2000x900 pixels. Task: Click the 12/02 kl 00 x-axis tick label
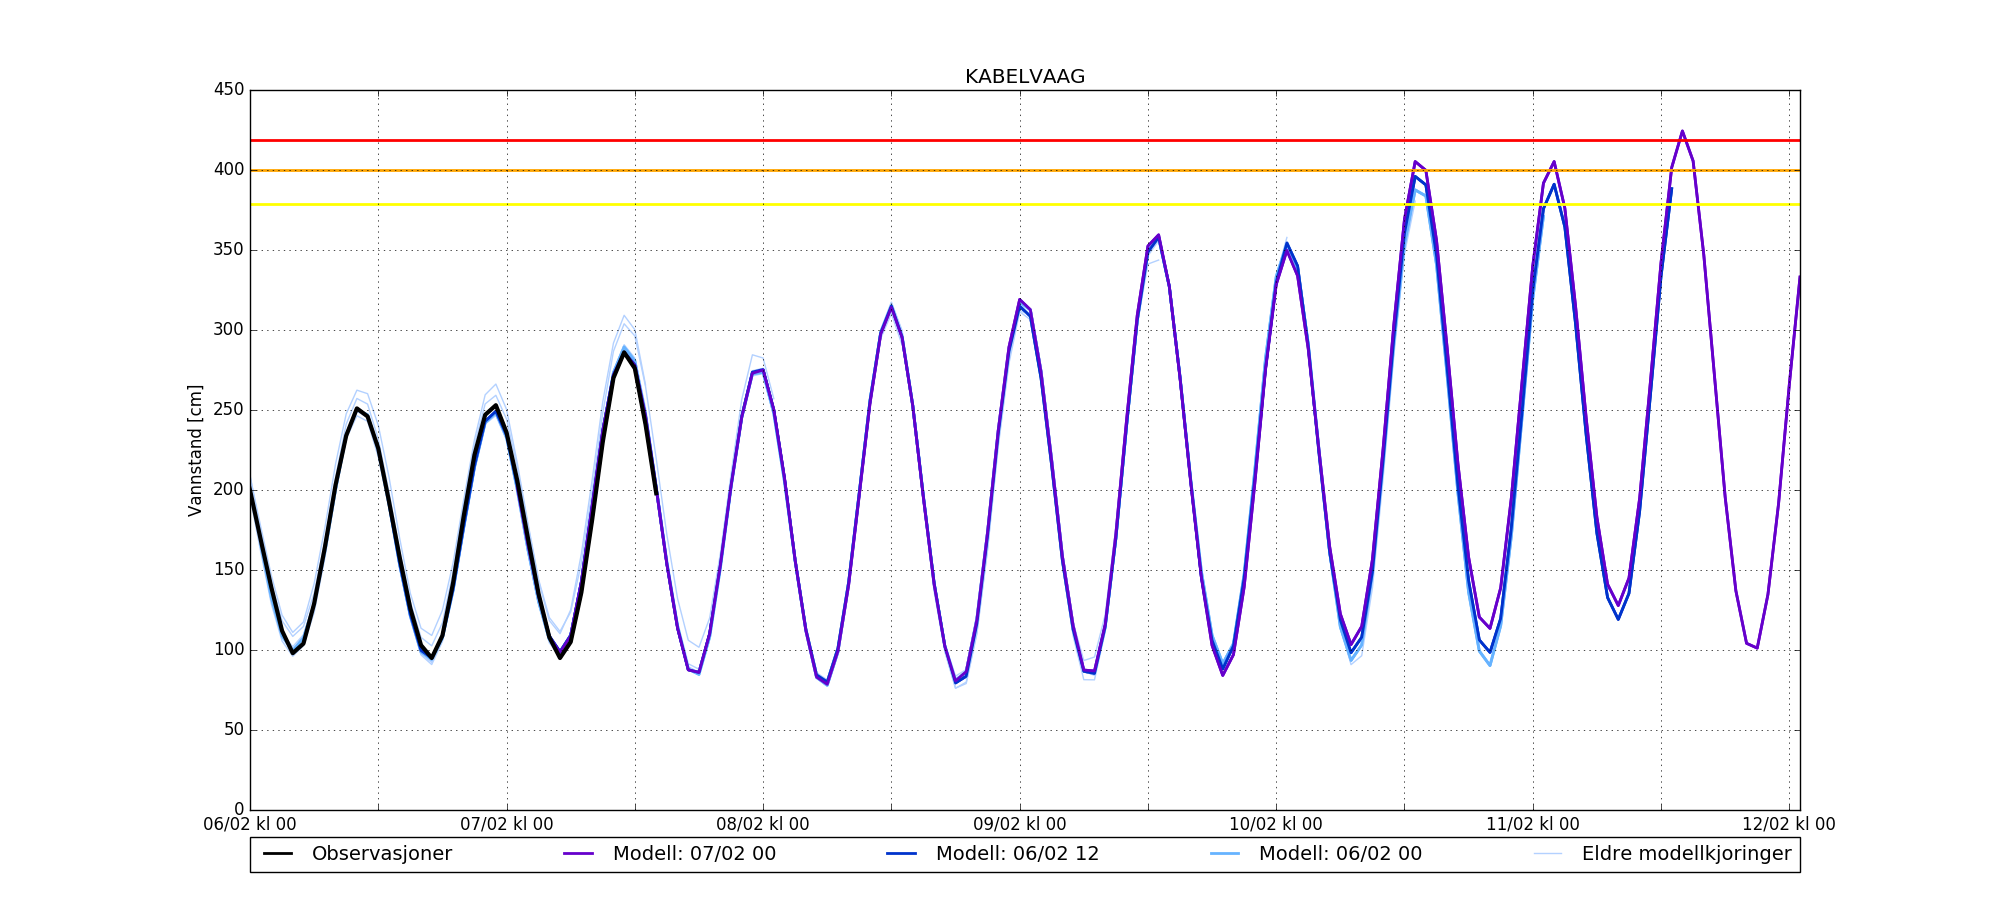1789,825
